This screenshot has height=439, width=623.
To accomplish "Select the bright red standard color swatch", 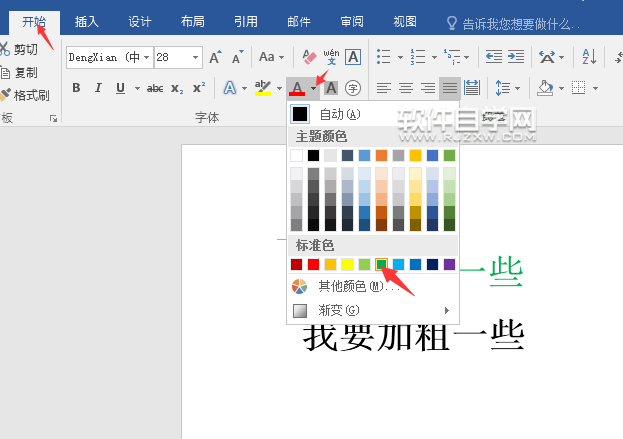I will pos(313,264).
